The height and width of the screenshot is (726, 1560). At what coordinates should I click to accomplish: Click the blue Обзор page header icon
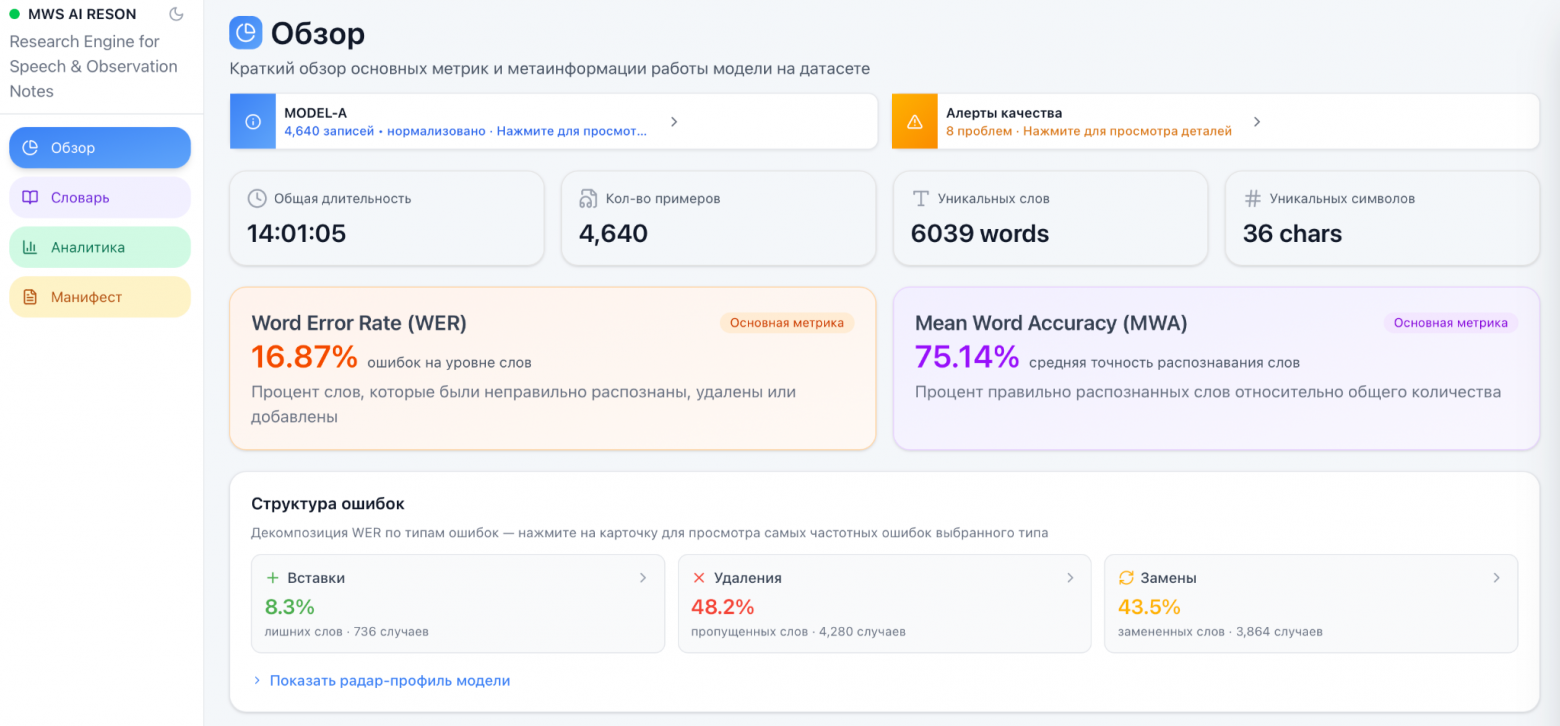246,33
